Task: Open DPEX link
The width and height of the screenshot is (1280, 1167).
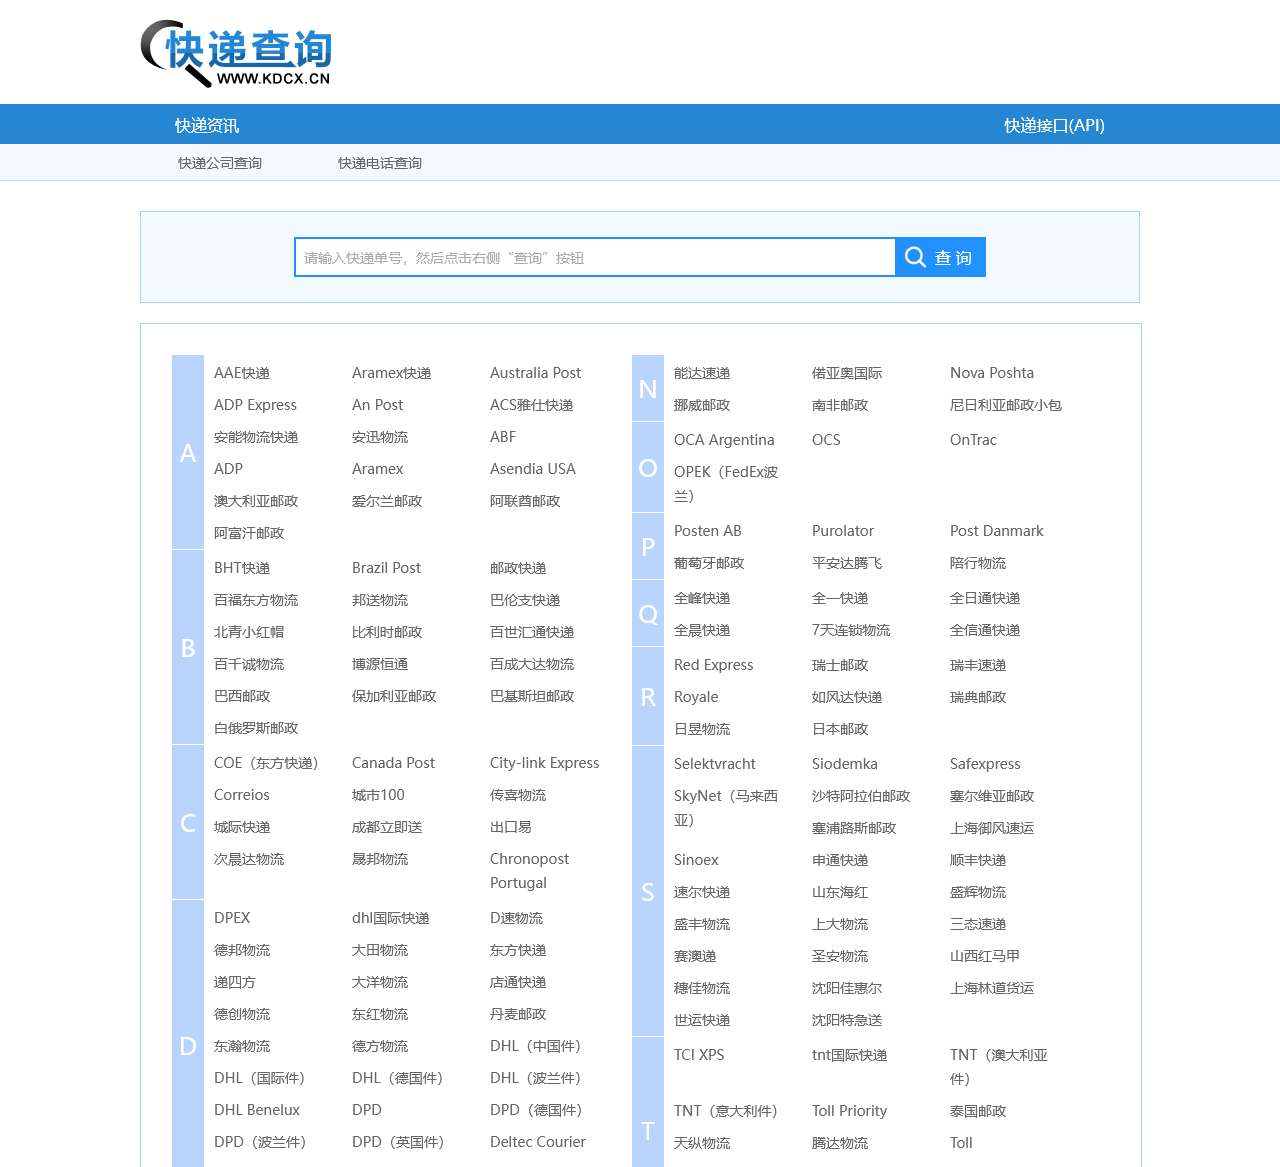Action: click(x=232, y=918)
